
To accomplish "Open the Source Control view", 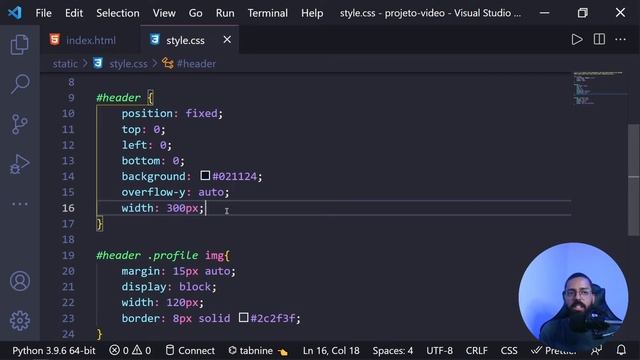I will pos(20,124).
